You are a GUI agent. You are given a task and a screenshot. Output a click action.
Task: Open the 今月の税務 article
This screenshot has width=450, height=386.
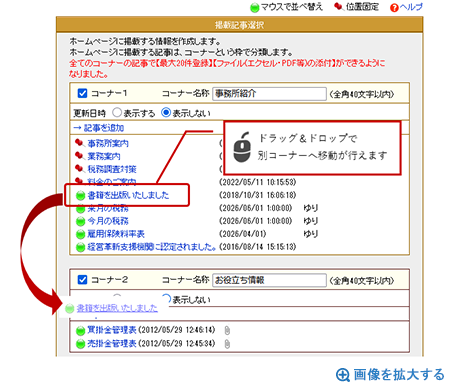click(x=108, y=221)
